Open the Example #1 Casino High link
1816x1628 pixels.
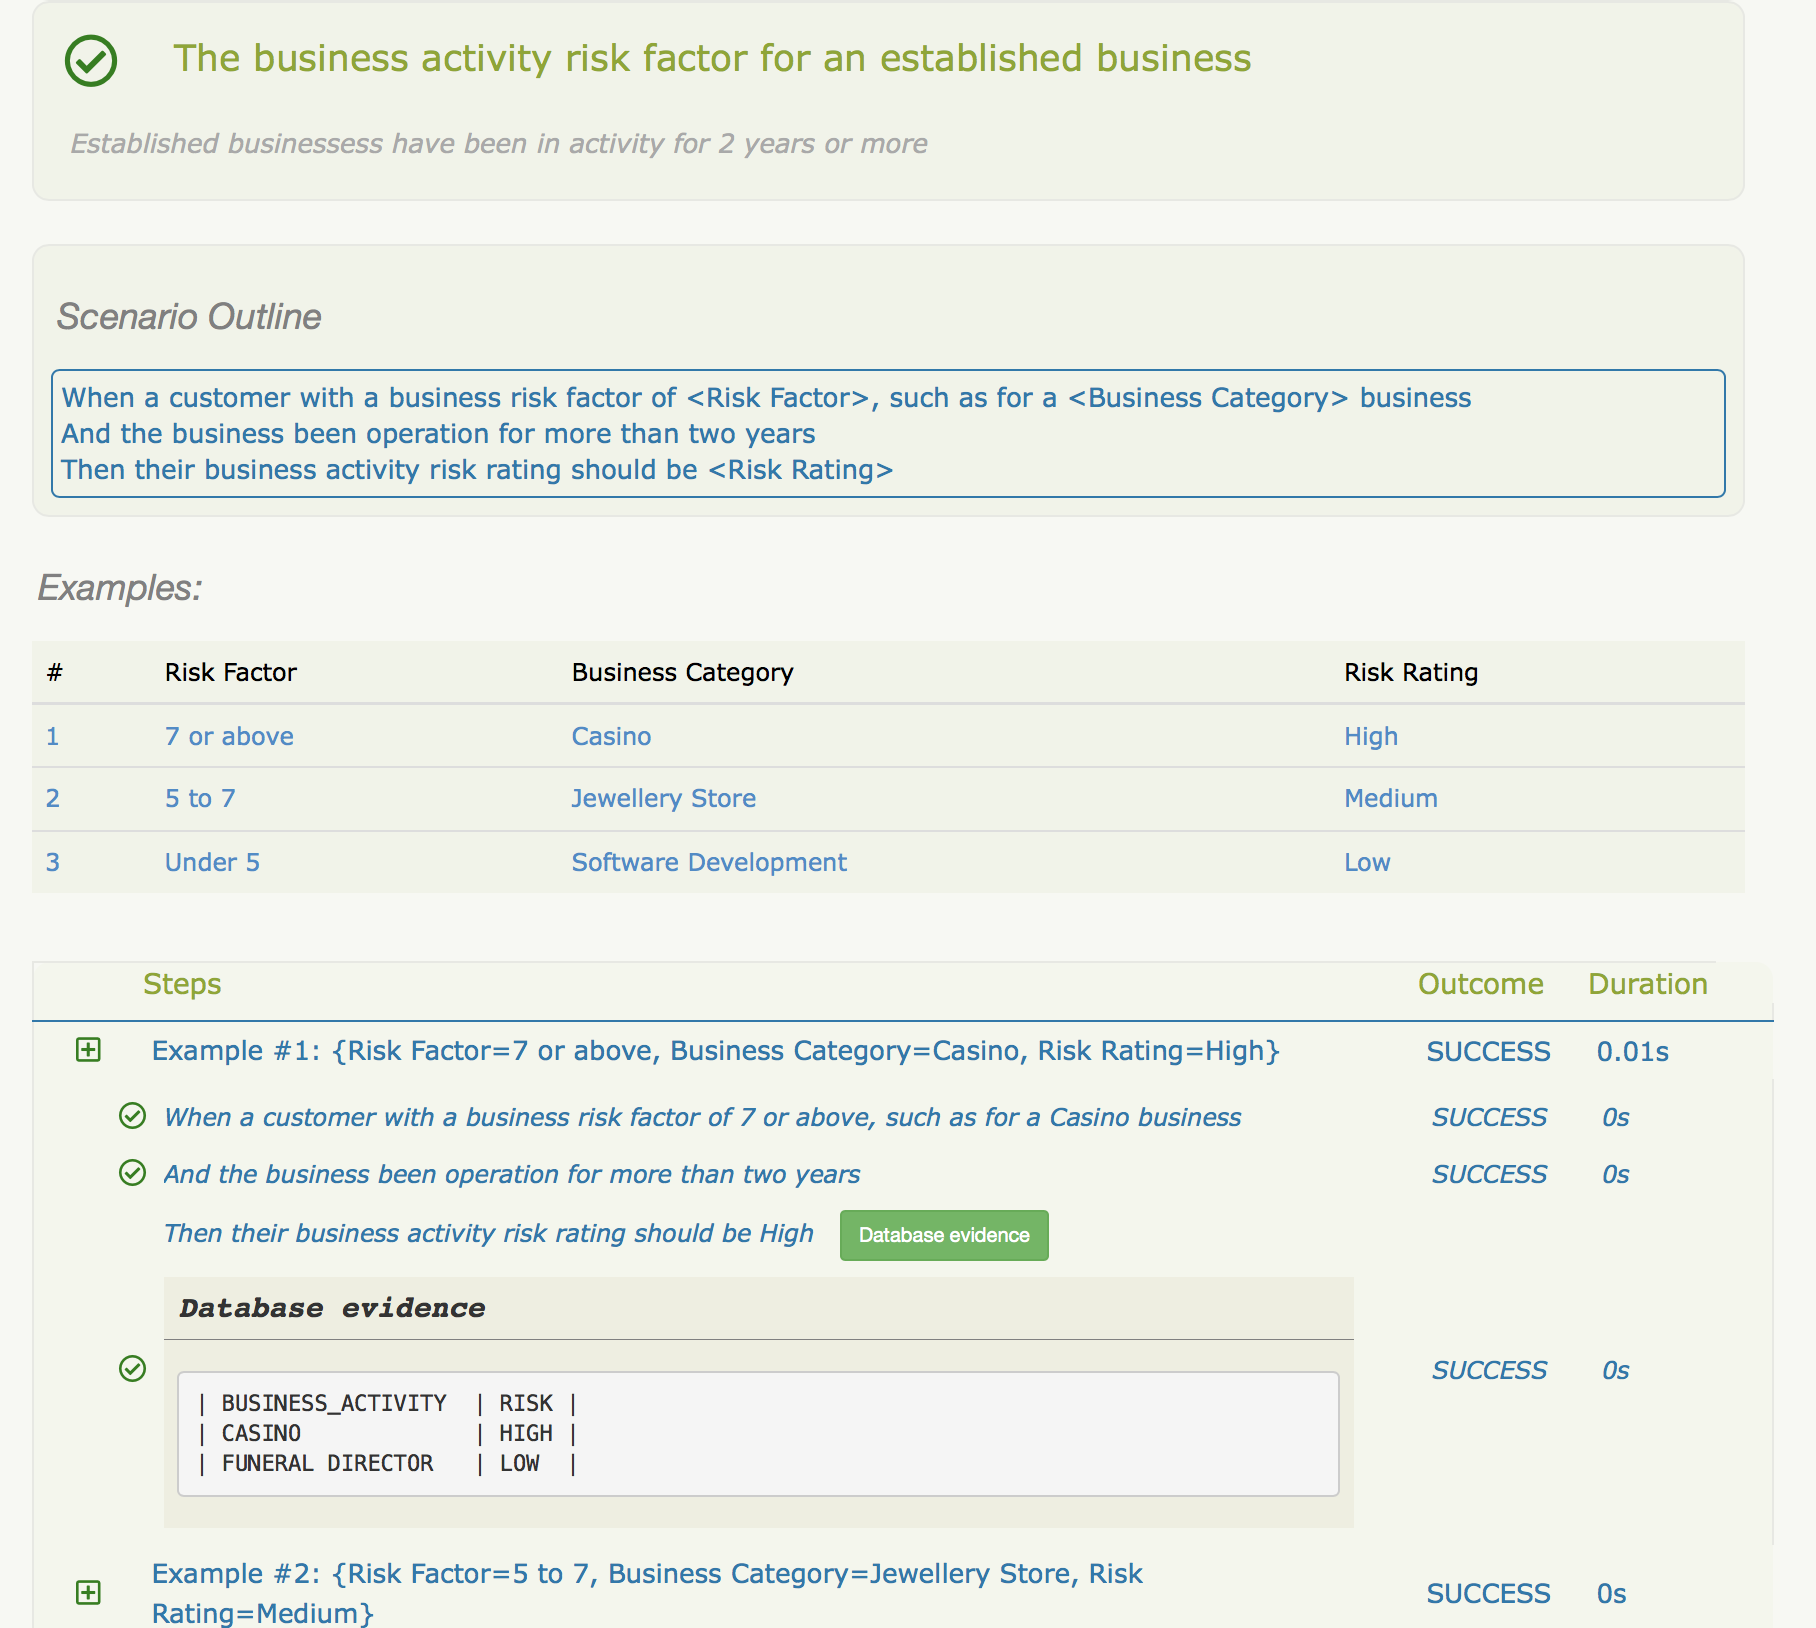715,1051
